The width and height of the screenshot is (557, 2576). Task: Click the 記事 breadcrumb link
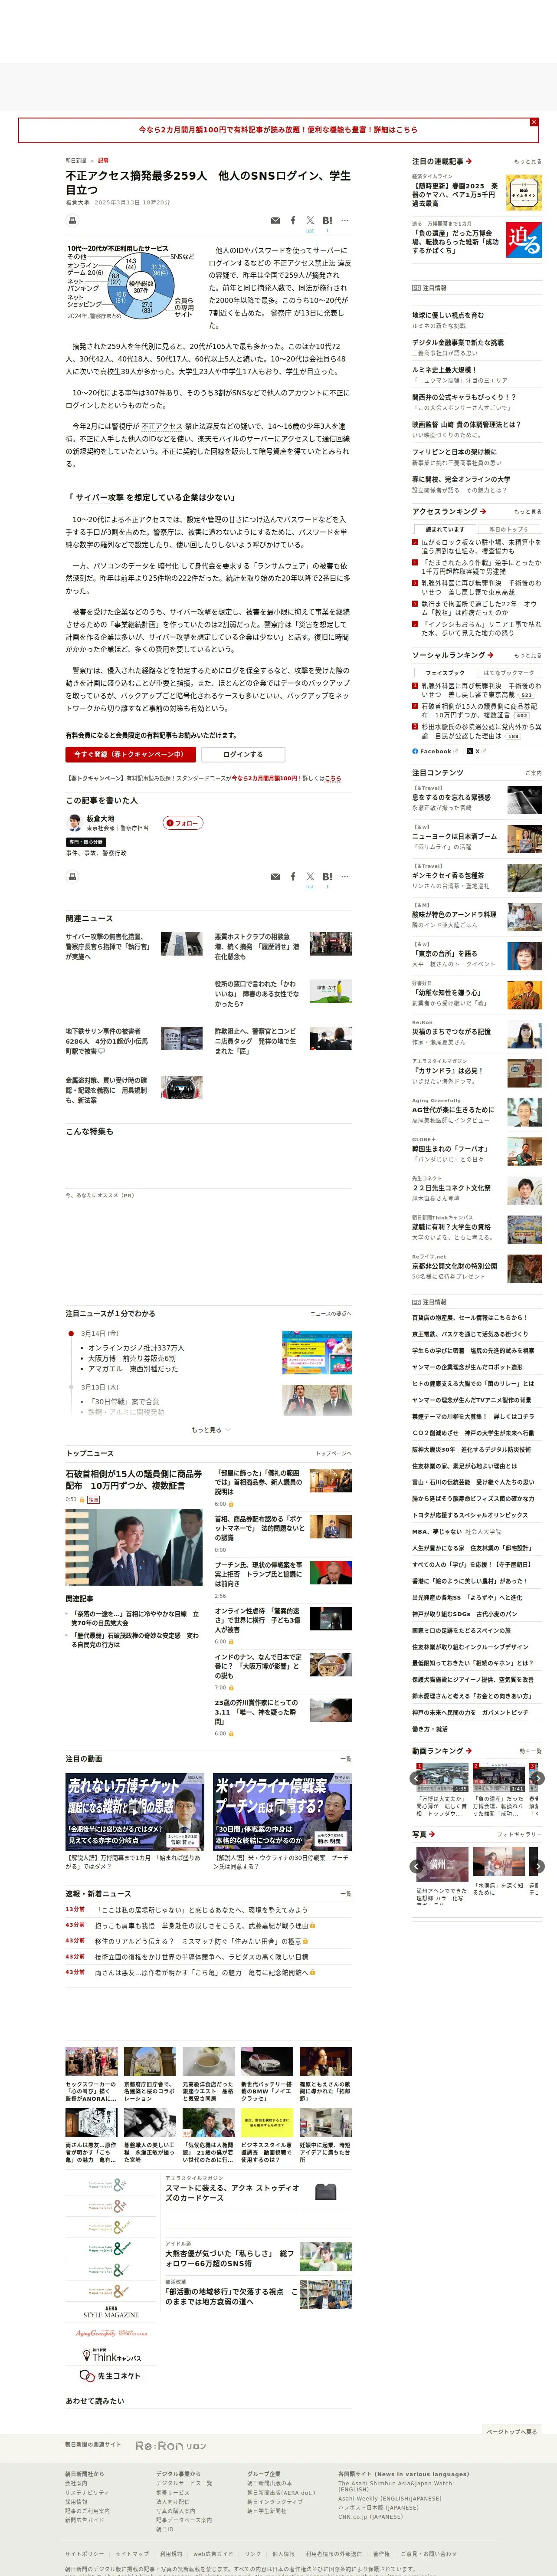103,160
